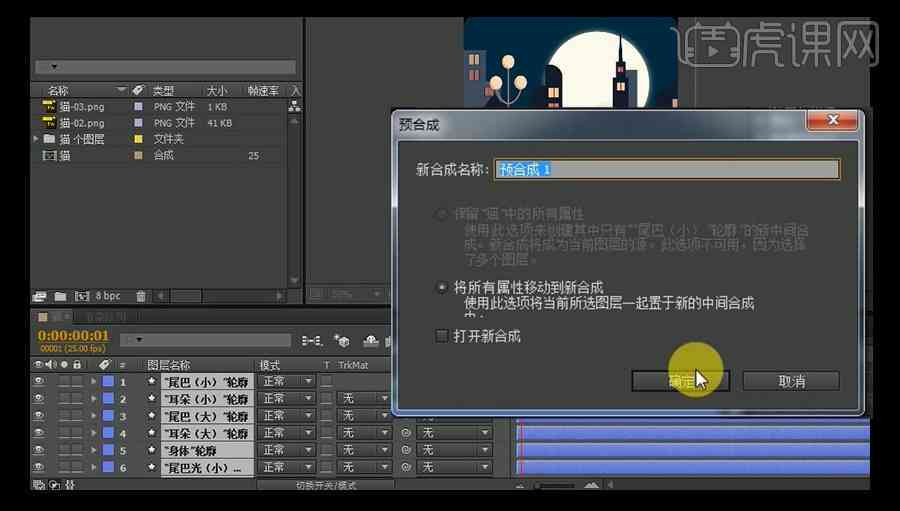
Task: Click the label tag icon in the timeline column header
Action: (x=104, y=365)
